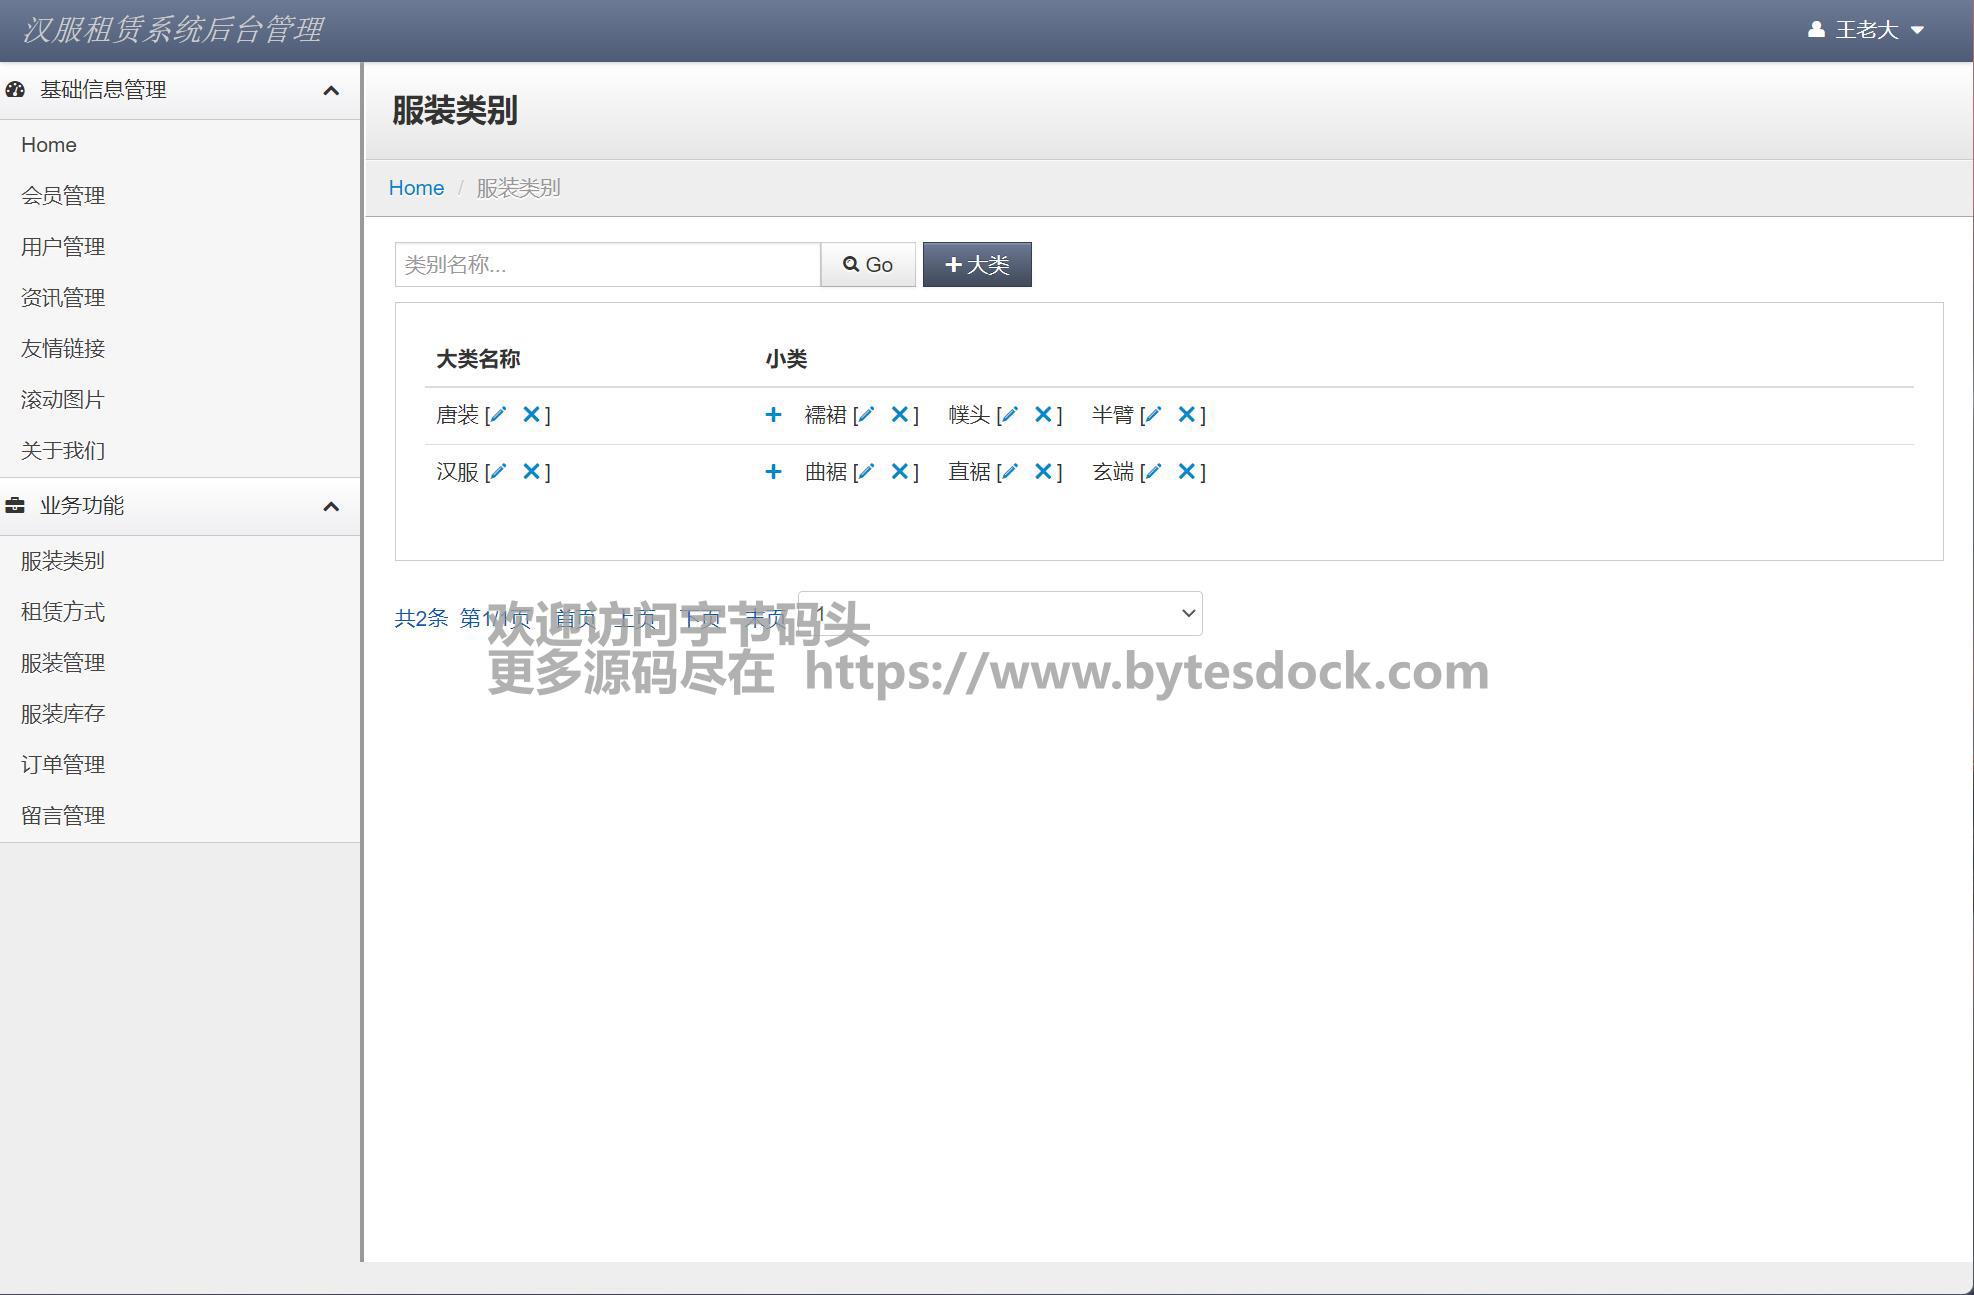Open 服装管理 in the sidebar

63,663
